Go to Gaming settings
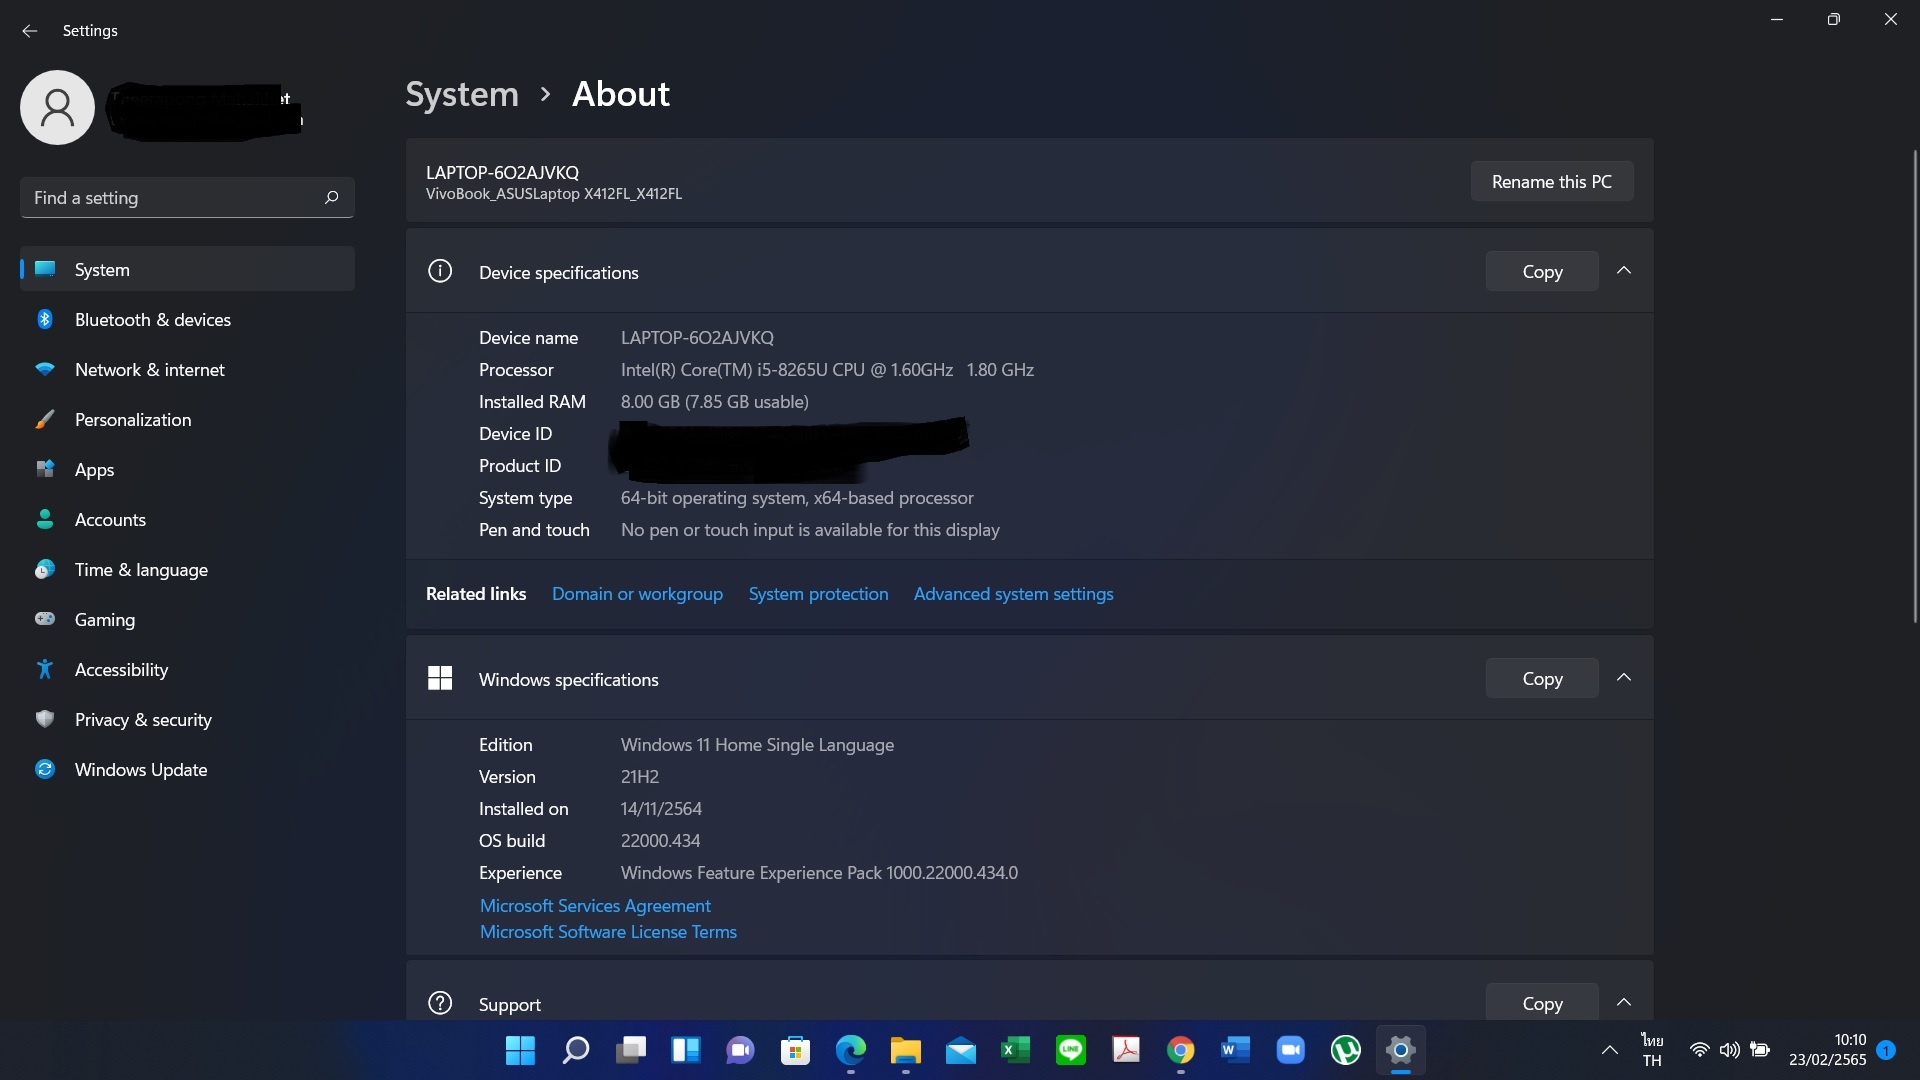1920x1080 pixels. (187, 620)
